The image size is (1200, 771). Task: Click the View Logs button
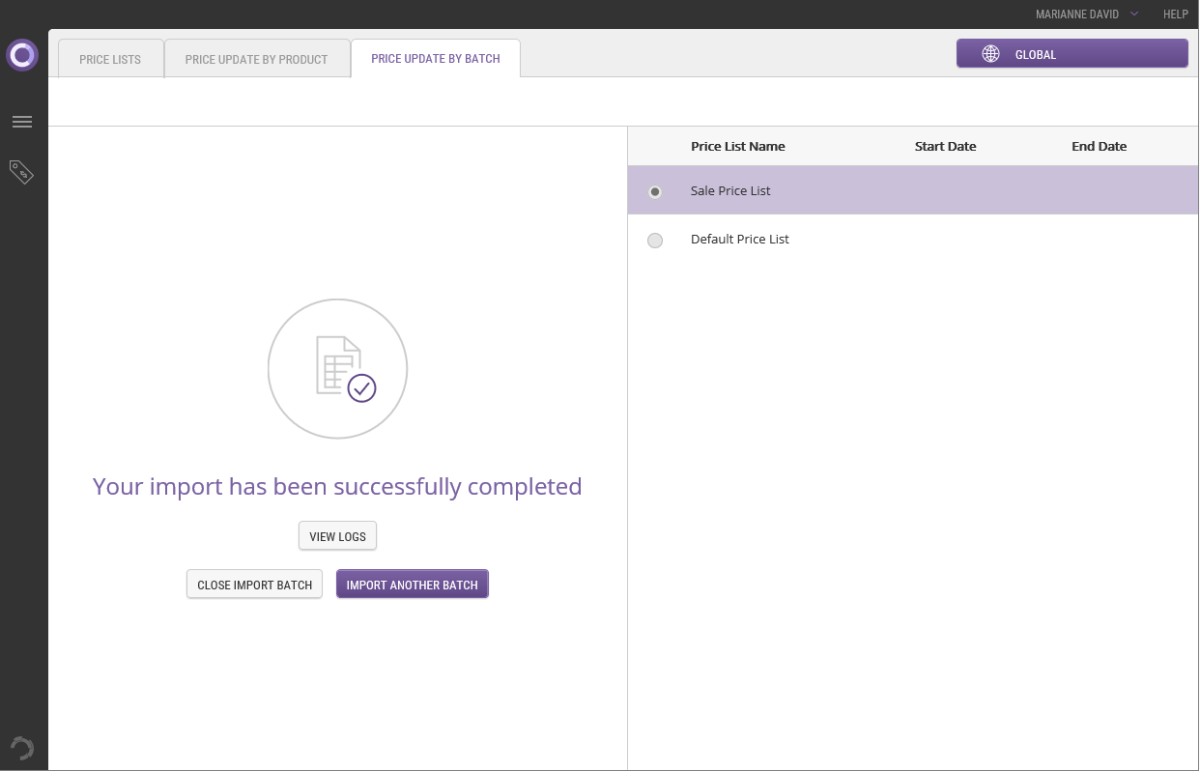[337, 536]
